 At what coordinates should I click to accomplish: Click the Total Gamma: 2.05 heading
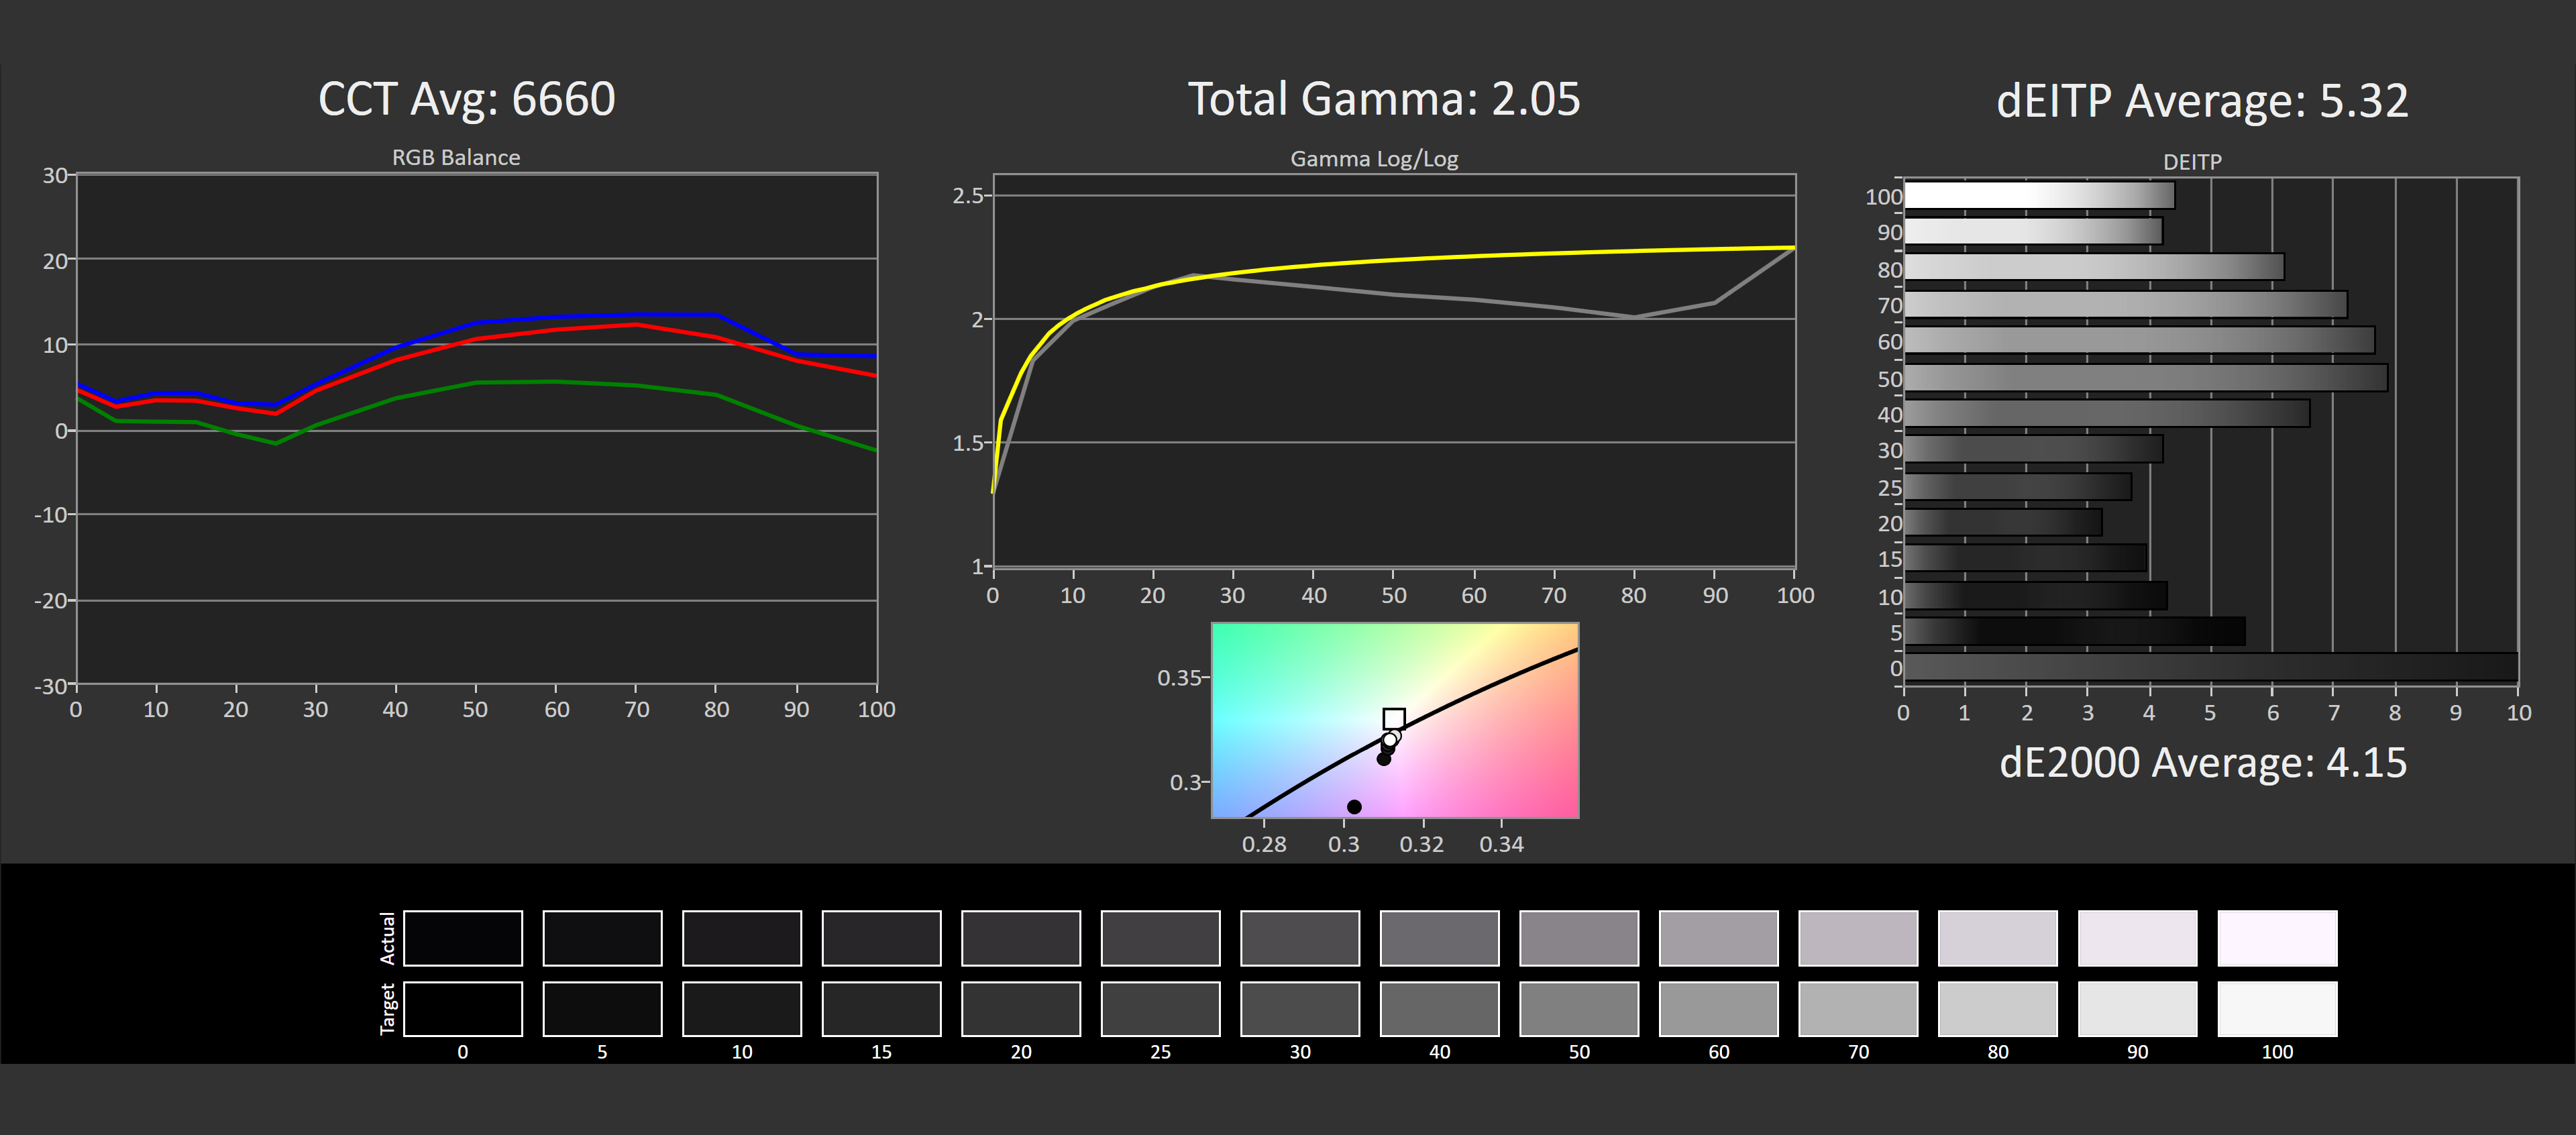click(1383, 99)
